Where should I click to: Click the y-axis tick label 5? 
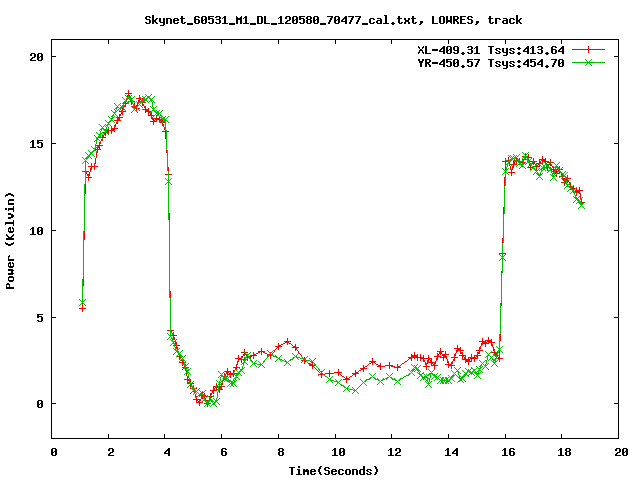tap(40, 318)
